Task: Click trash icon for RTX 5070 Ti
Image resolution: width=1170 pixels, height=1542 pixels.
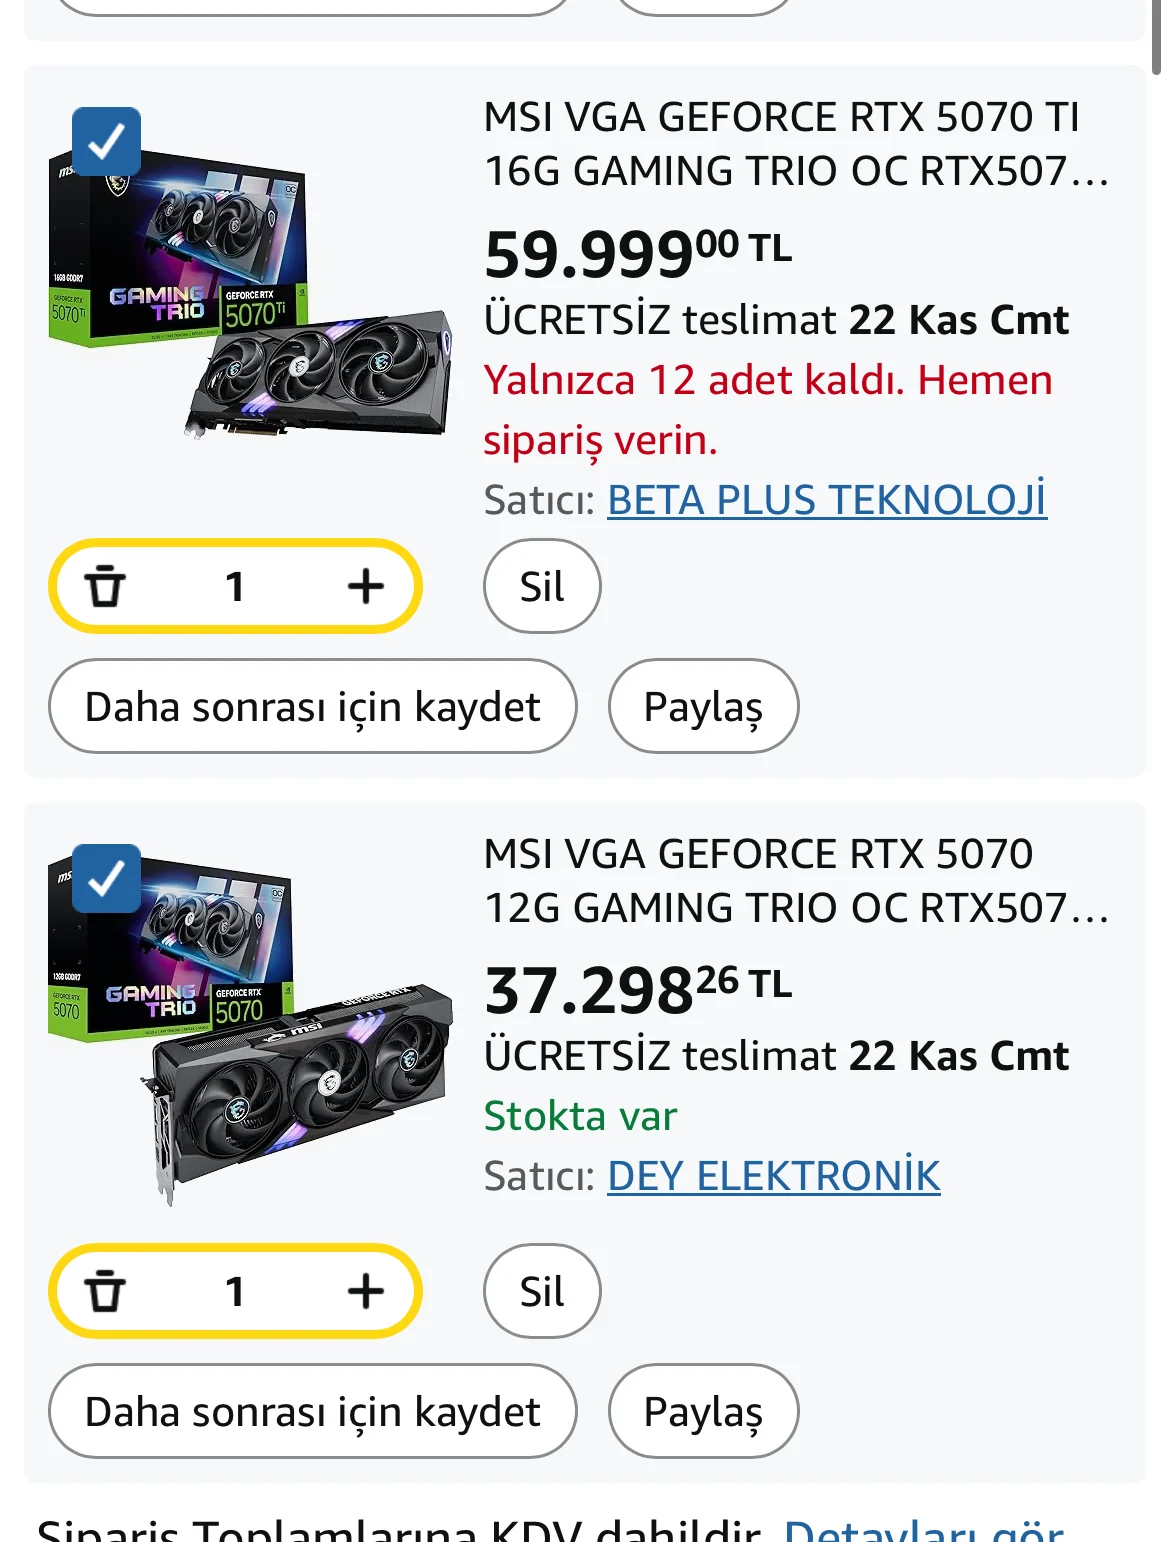Action: click(x=104, y=587)
